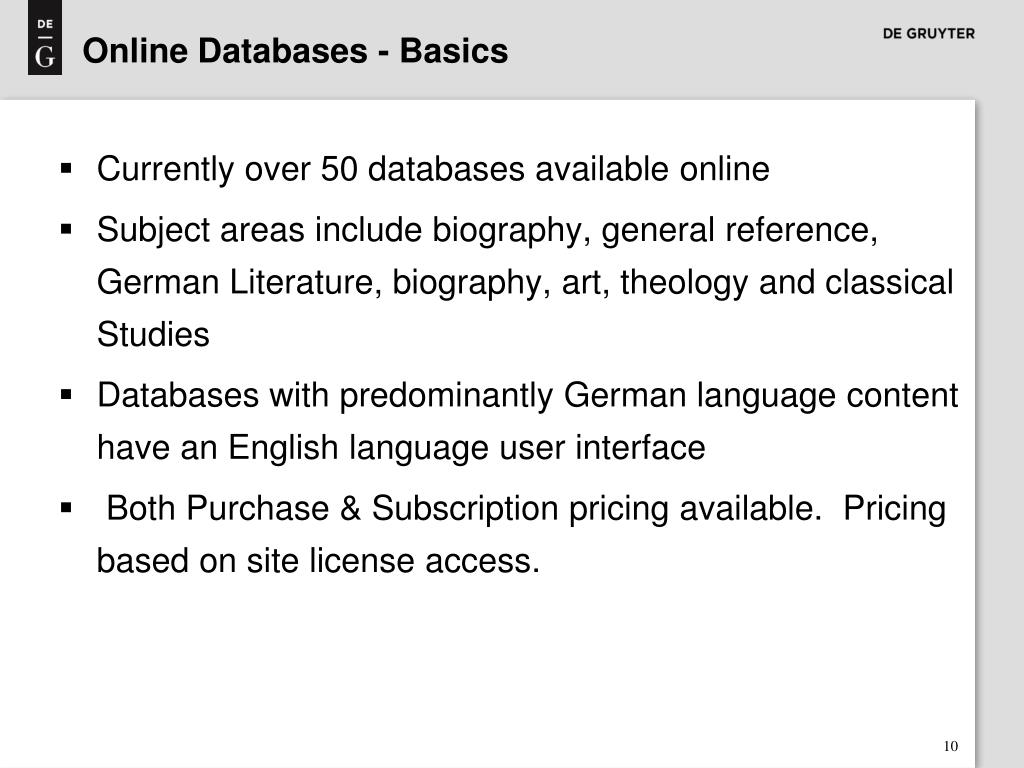Click the words general reference

(739, 231)
